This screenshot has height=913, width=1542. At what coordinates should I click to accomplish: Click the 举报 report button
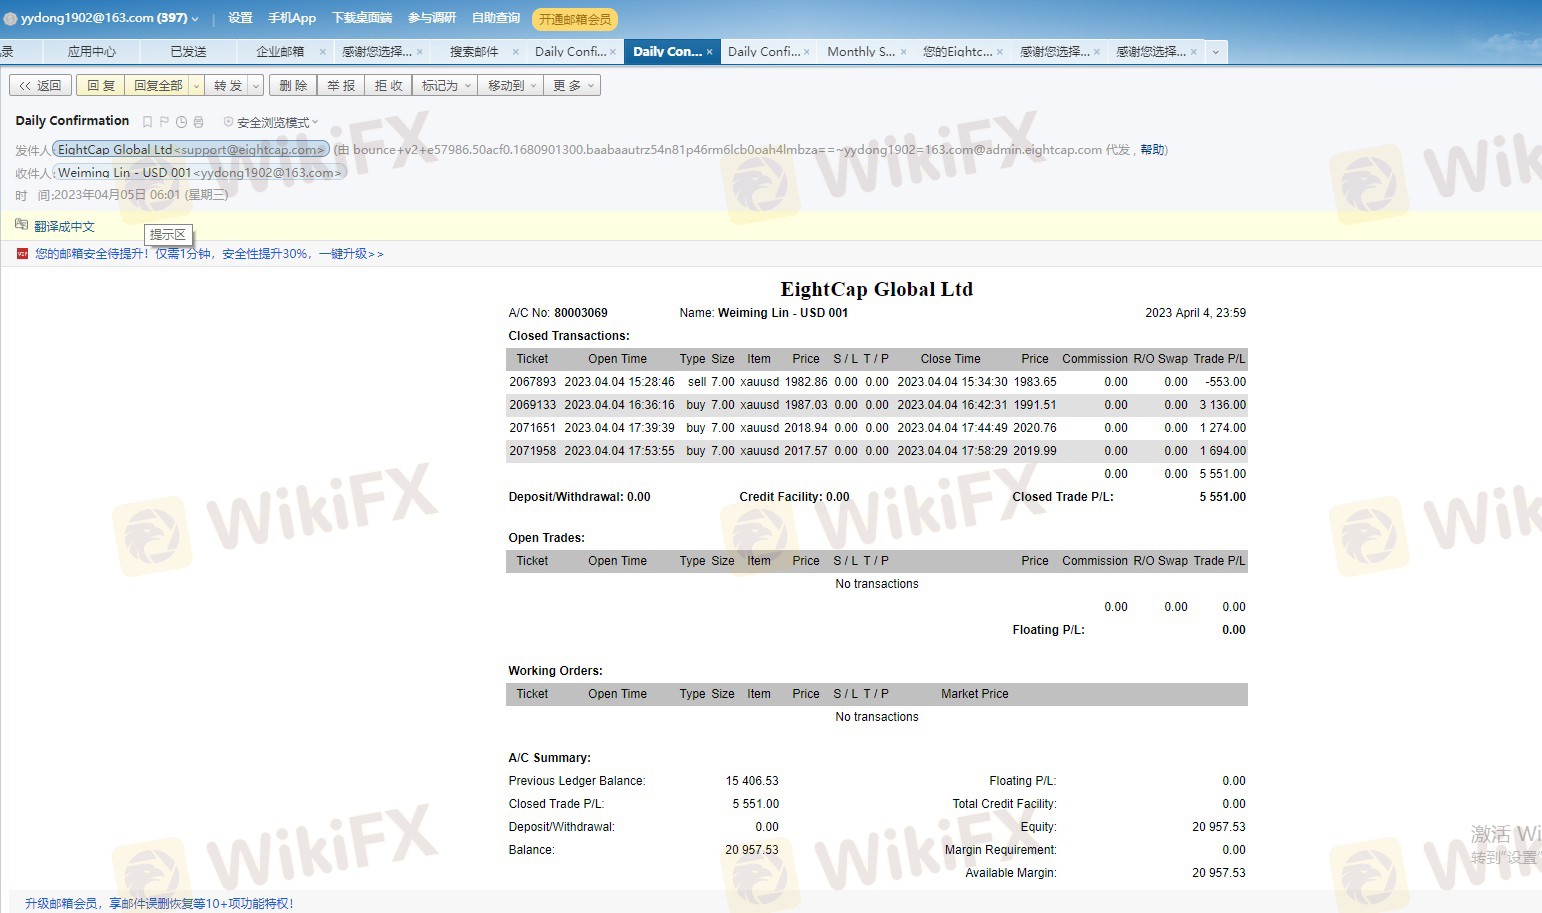coord(341,86)
